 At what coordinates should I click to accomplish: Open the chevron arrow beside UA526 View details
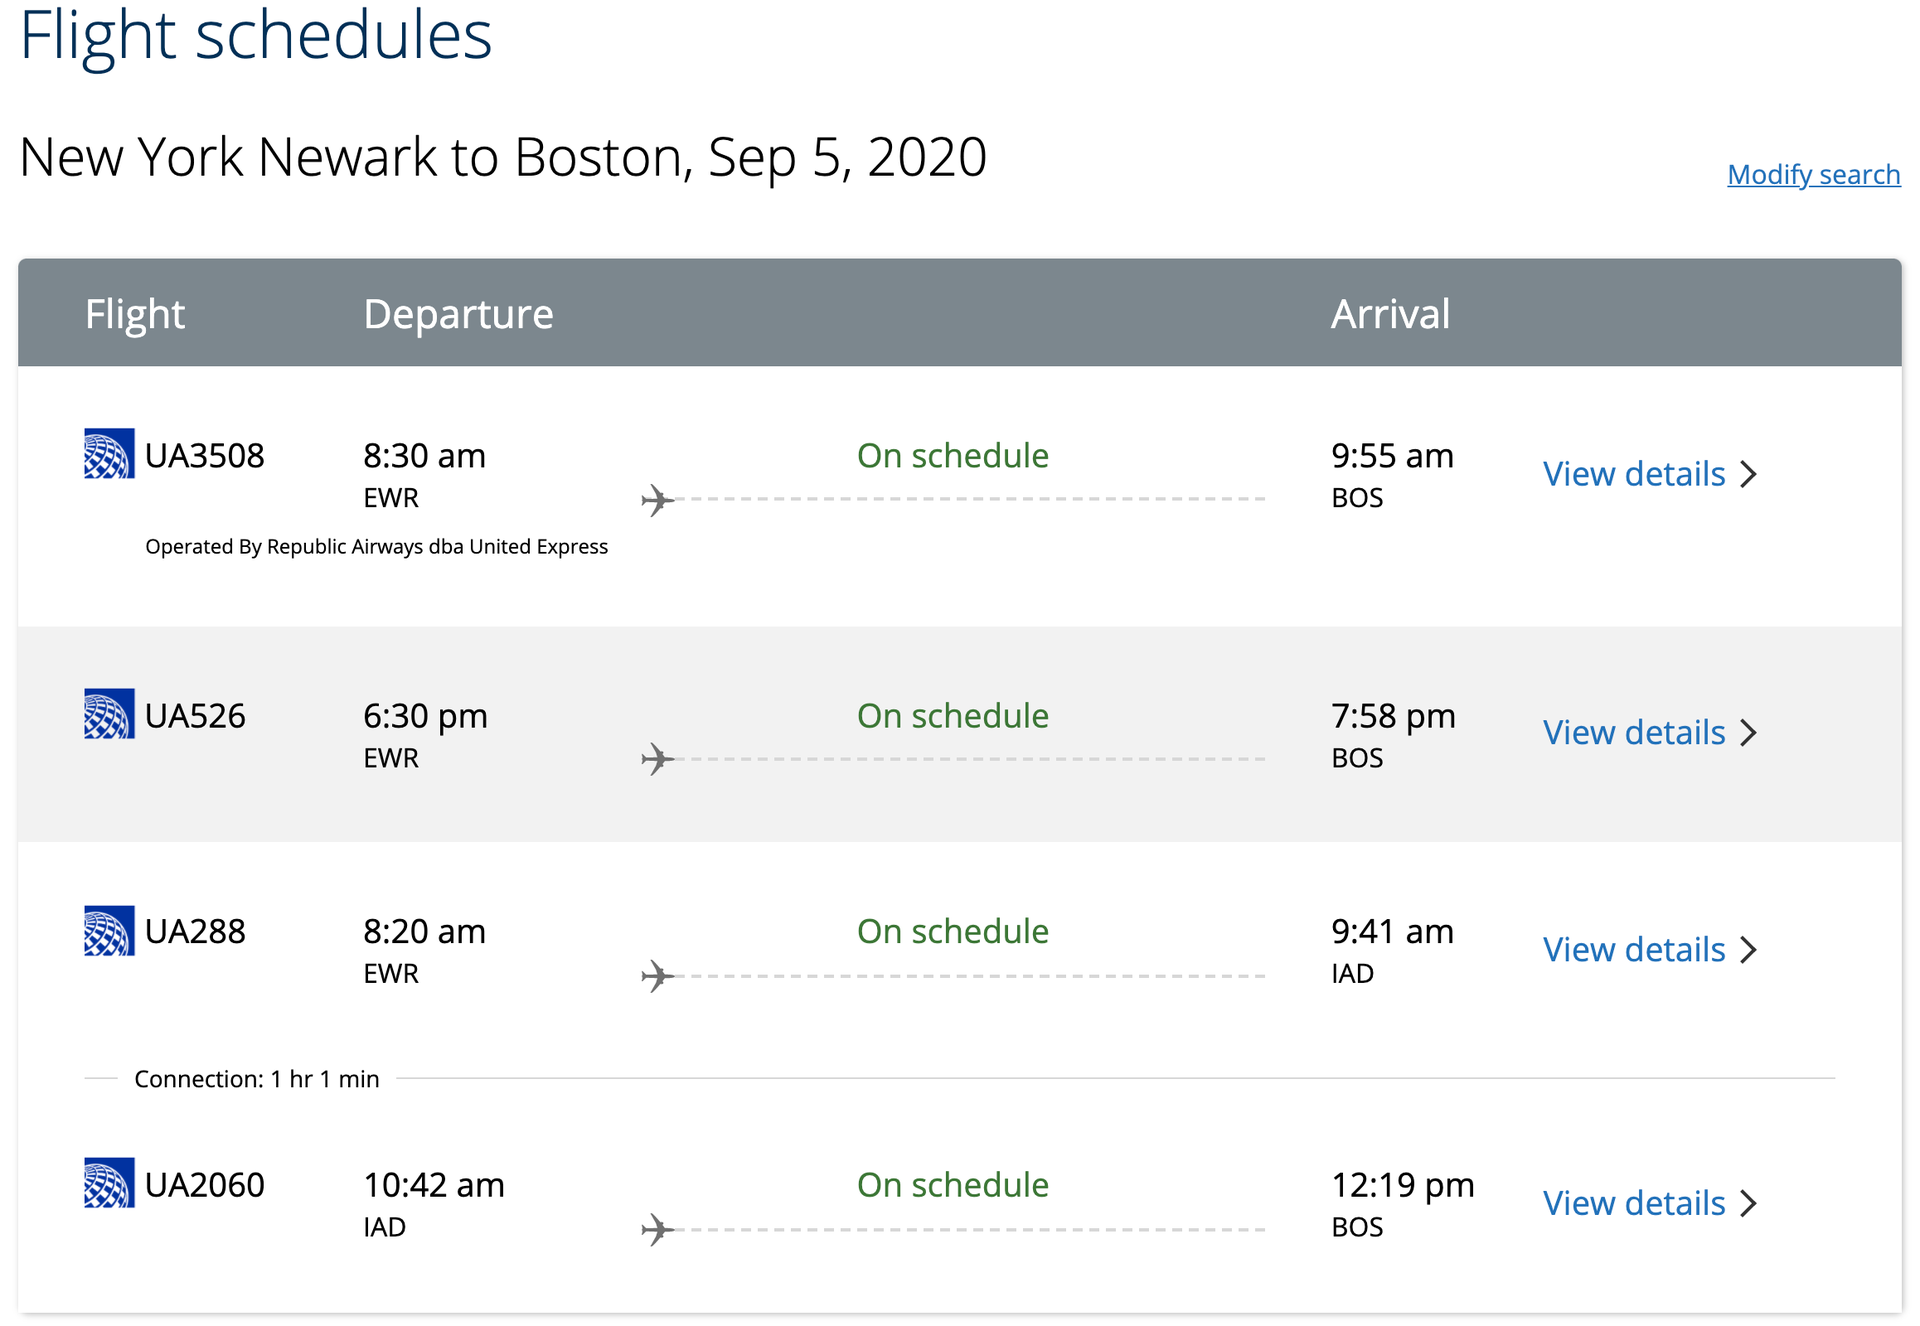click(x=1749, y=732)
